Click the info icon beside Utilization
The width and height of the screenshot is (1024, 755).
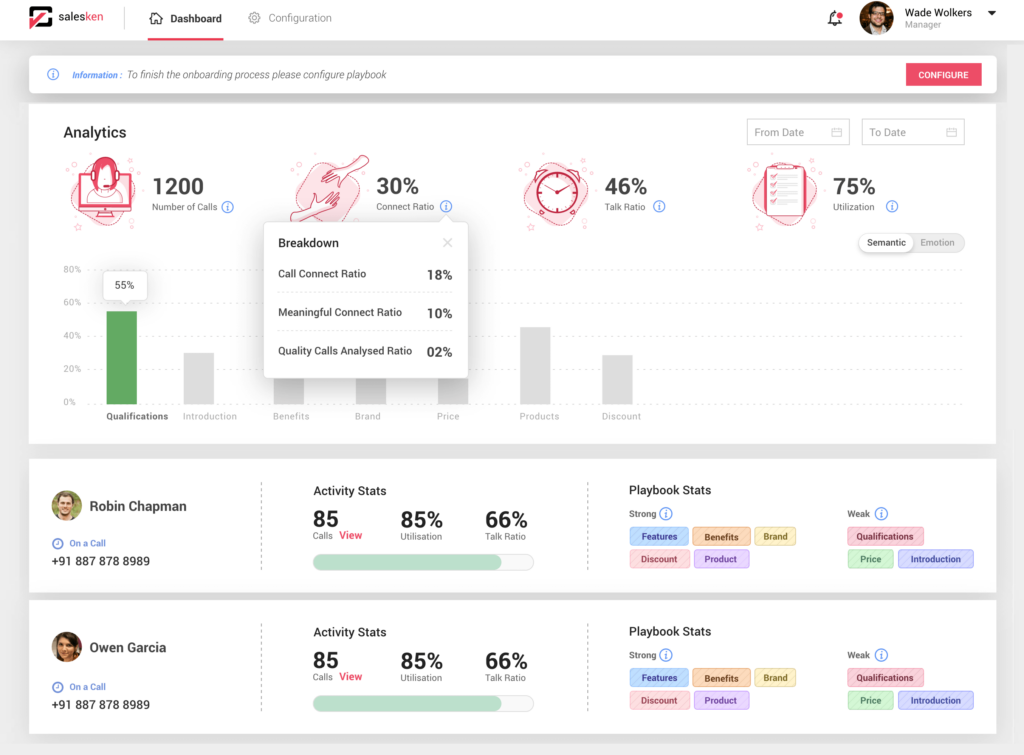890,207
